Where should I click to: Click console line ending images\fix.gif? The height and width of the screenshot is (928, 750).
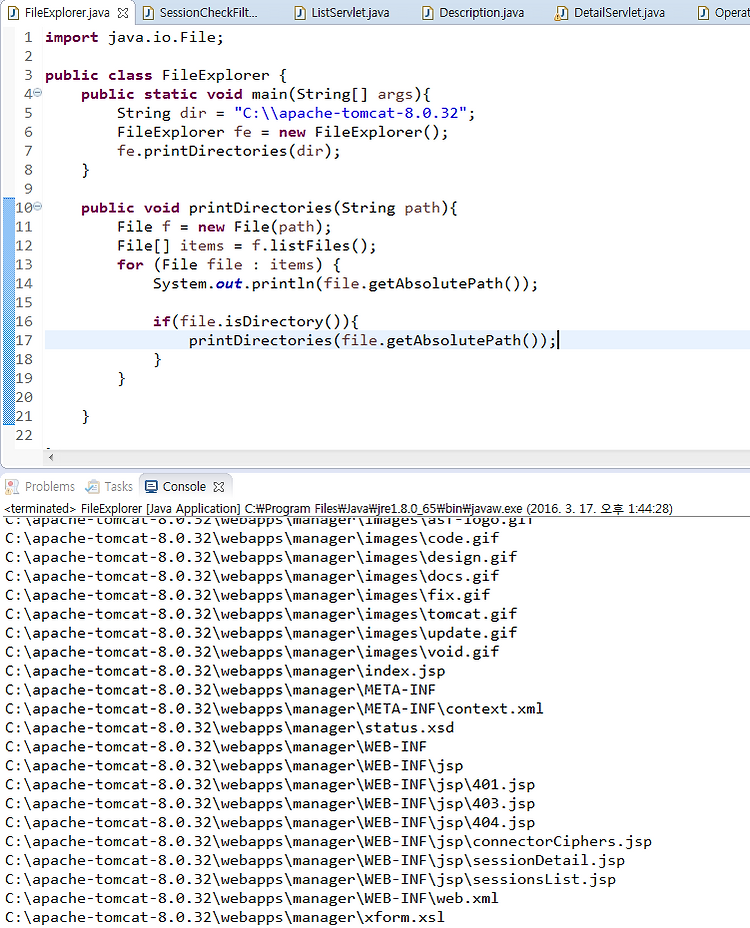point(247,595)
